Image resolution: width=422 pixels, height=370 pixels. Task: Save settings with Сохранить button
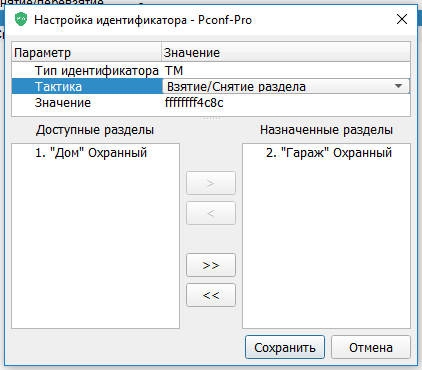(285, 347)
